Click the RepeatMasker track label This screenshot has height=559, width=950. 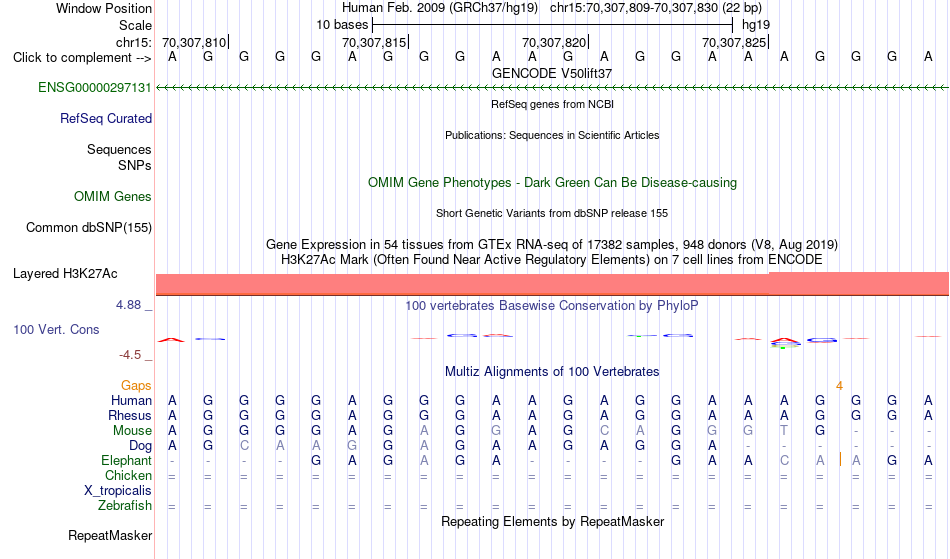(110, 535)
